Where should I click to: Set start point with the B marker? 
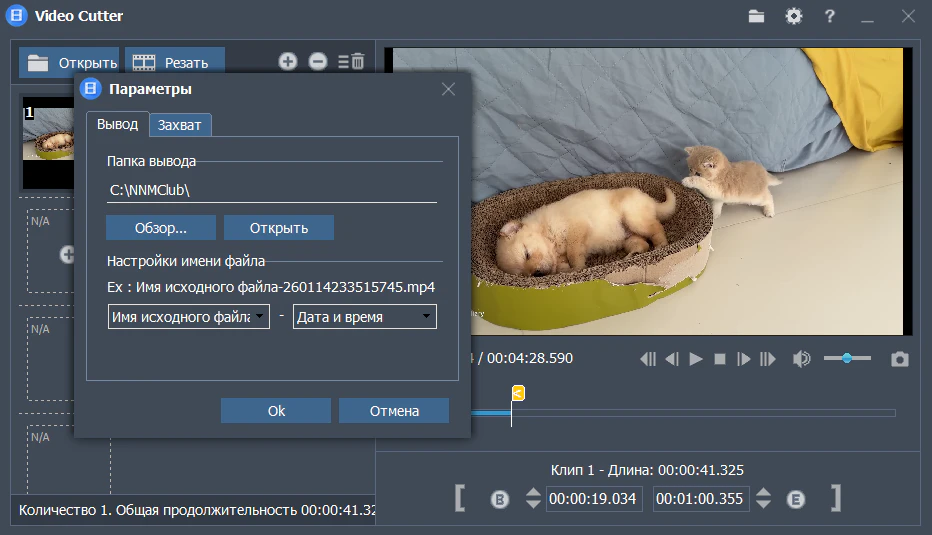coord(500,499)
